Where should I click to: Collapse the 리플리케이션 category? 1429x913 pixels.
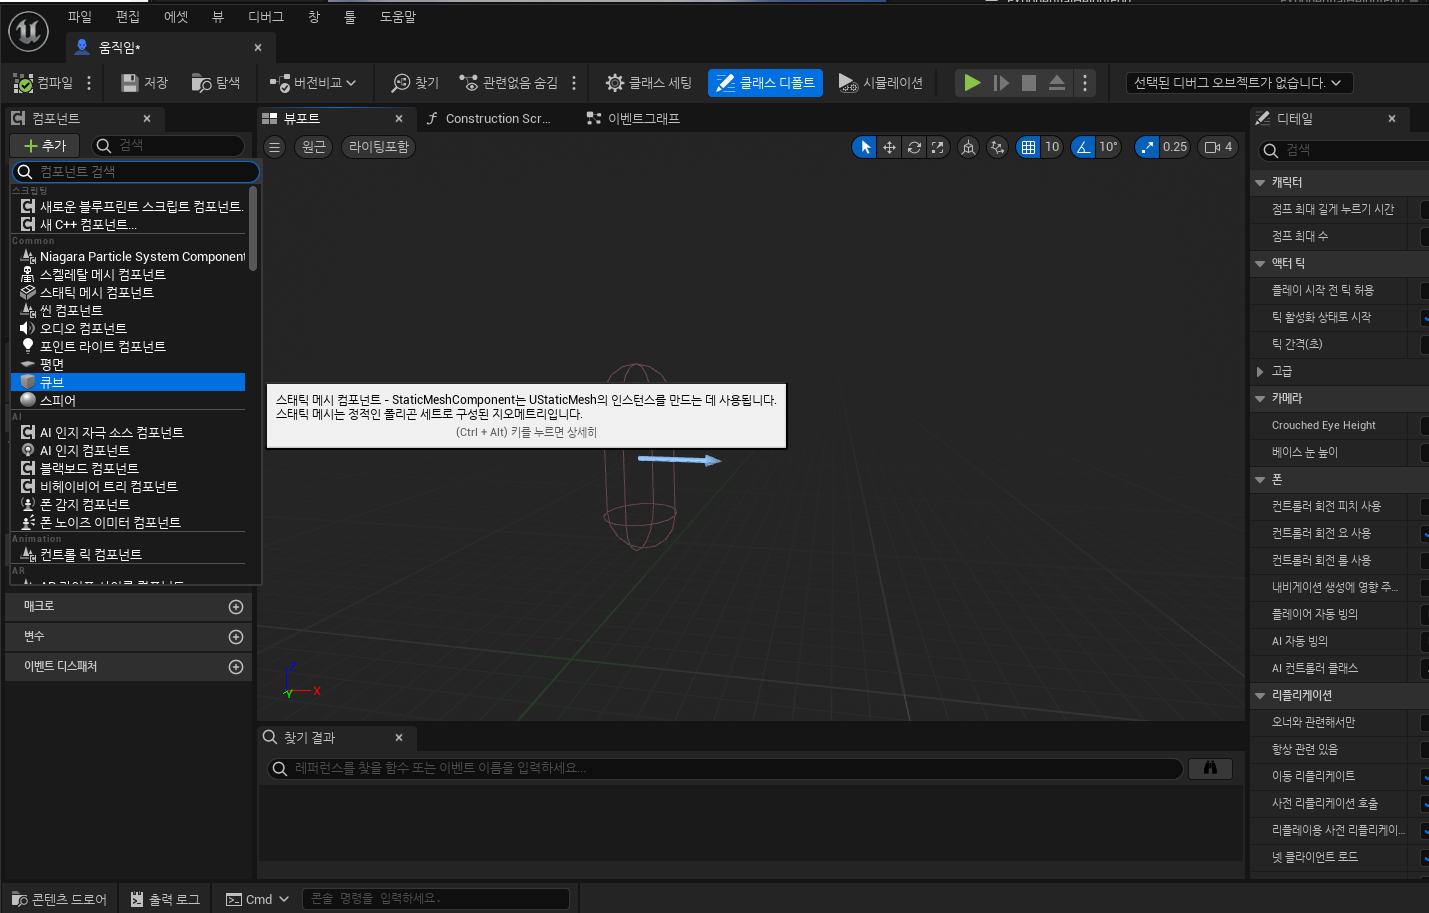[x=1260, y=696]
